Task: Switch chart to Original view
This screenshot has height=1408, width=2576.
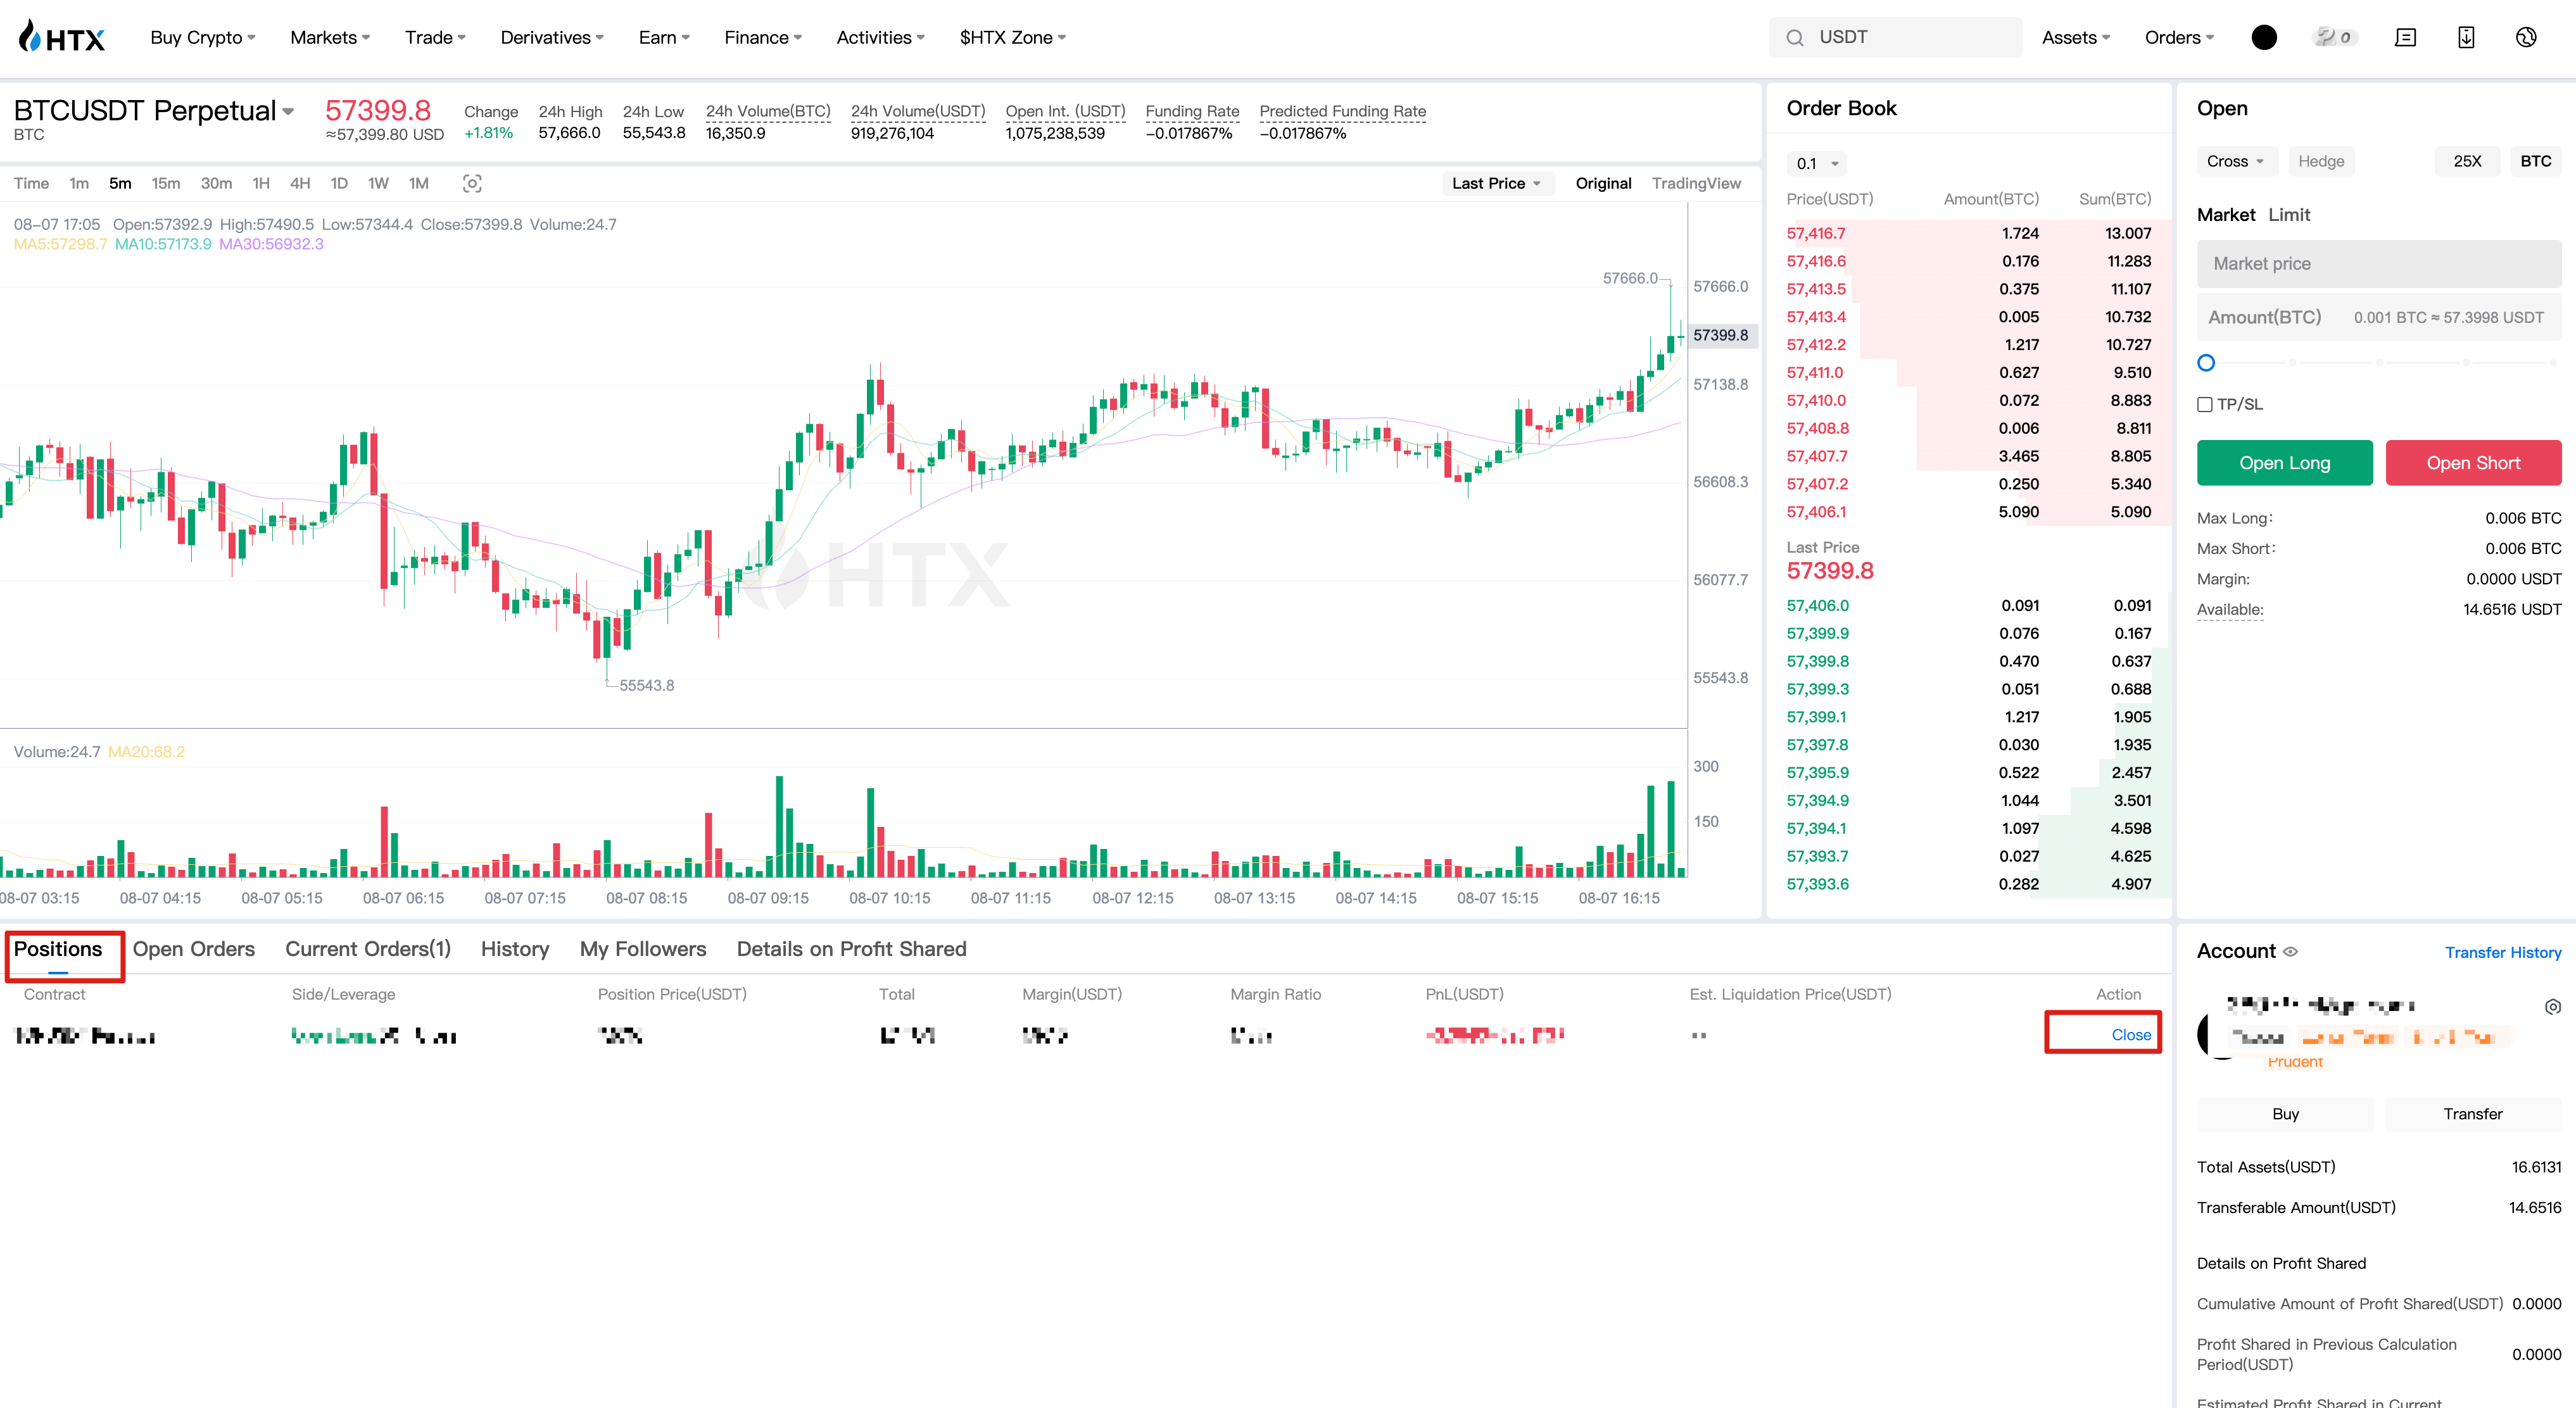Action: coord(1603,183)
